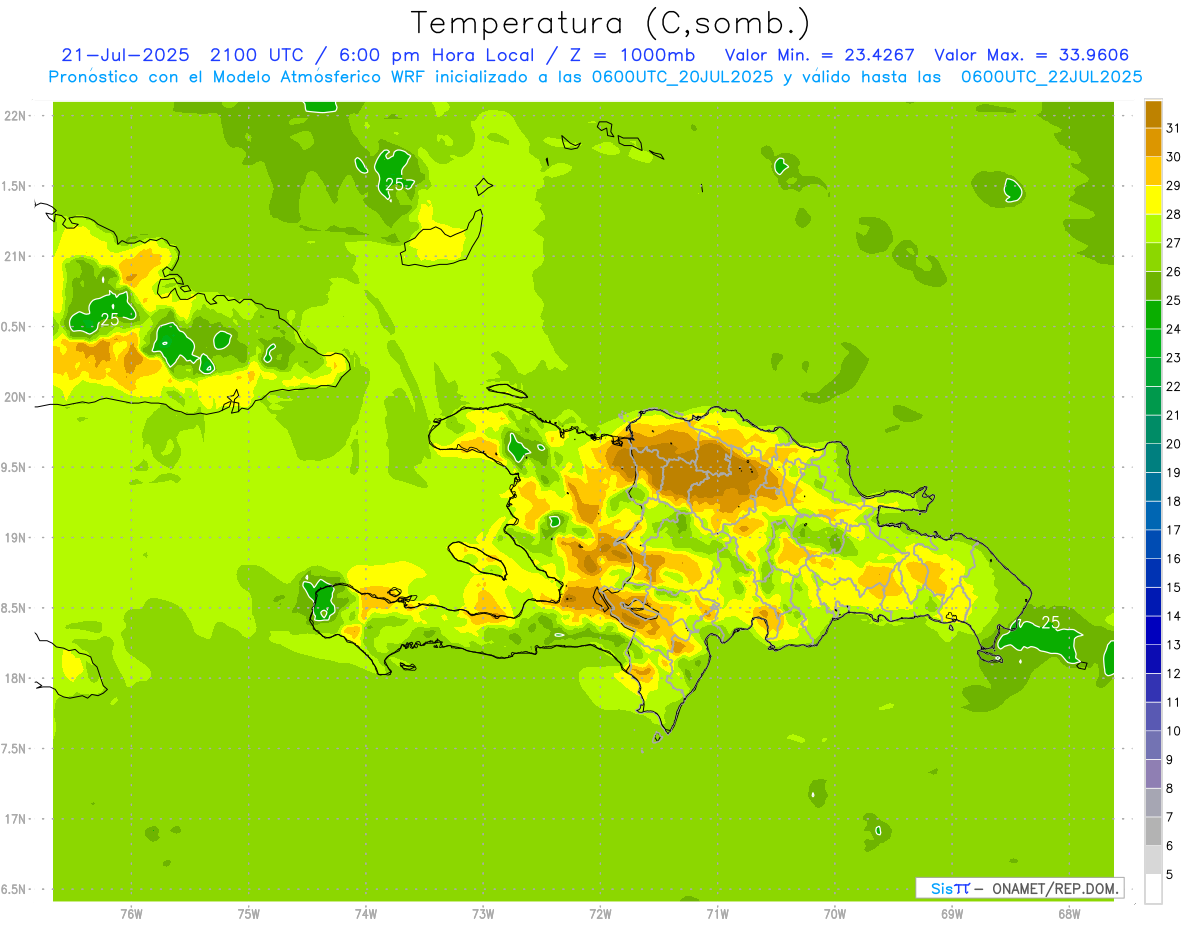Screen dimensions: 1200x927
Task: Click the legend number 10
Action: [x=1173, y=731]
